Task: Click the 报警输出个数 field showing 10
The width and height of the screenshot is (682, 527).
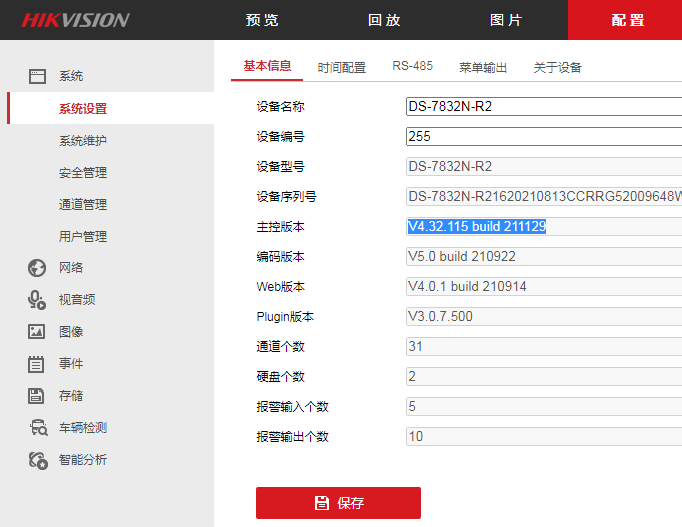Action: pos(544,437)
